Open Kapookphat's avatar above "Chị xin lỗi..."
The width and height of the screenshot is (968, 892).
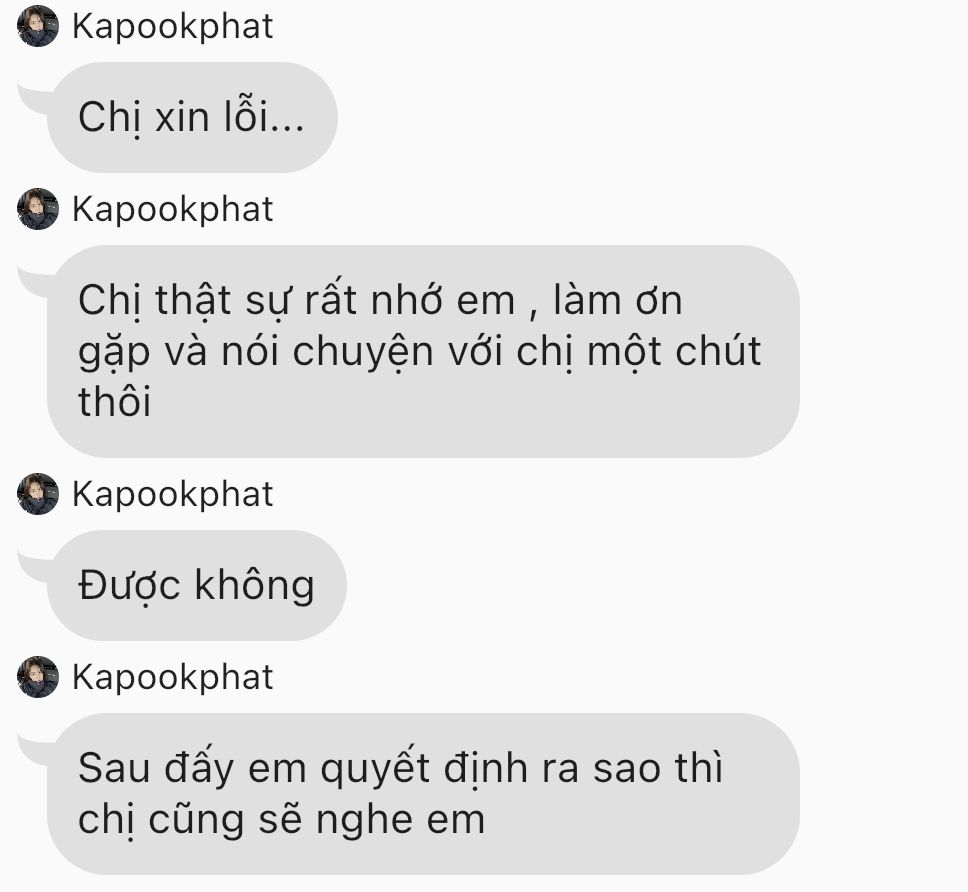point(38,26)
